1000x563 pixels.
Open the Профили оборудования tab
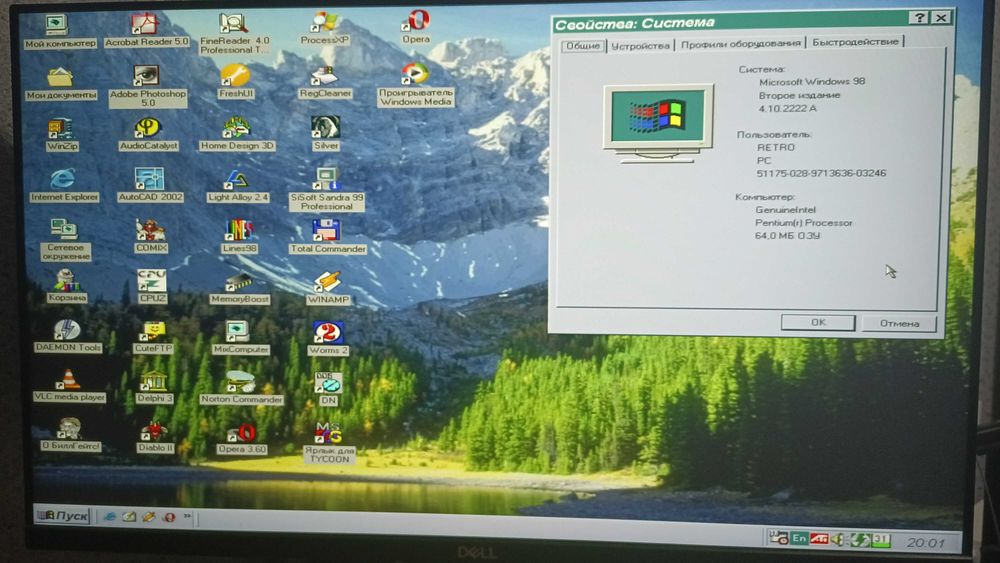(740, 44)
